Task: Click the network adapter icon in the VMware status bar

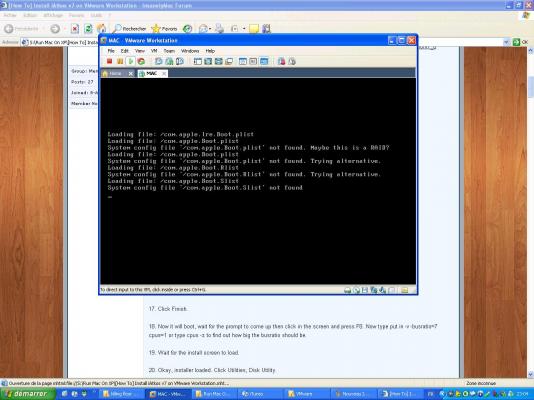Action: 374,290
